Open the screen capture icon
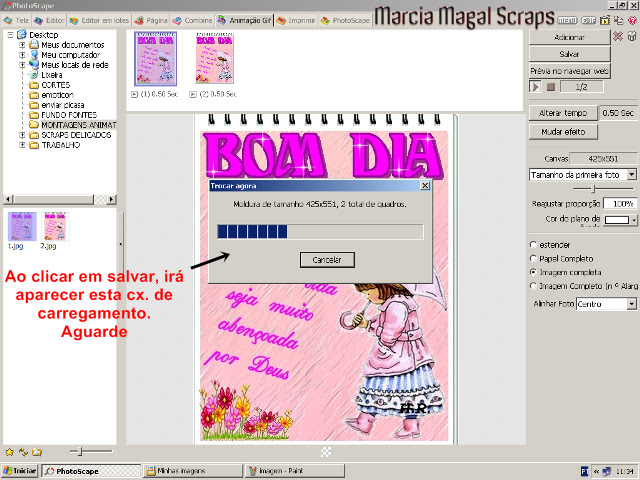This screenshot has width=640, height=480. [x=605, y=20]
